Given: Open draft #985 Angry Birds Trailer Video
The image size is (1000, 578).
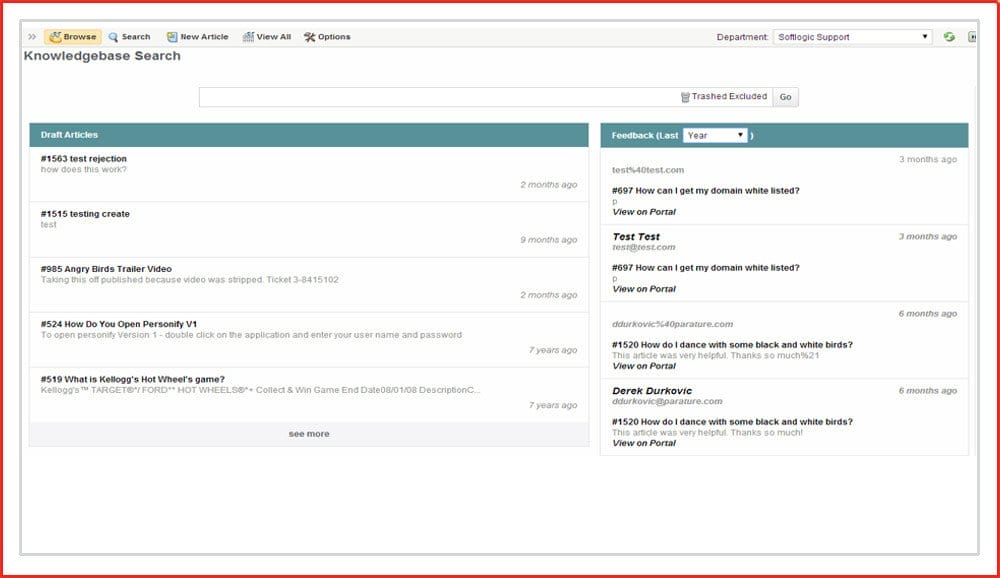Looking at the screenshot, I should coord(106,269).
